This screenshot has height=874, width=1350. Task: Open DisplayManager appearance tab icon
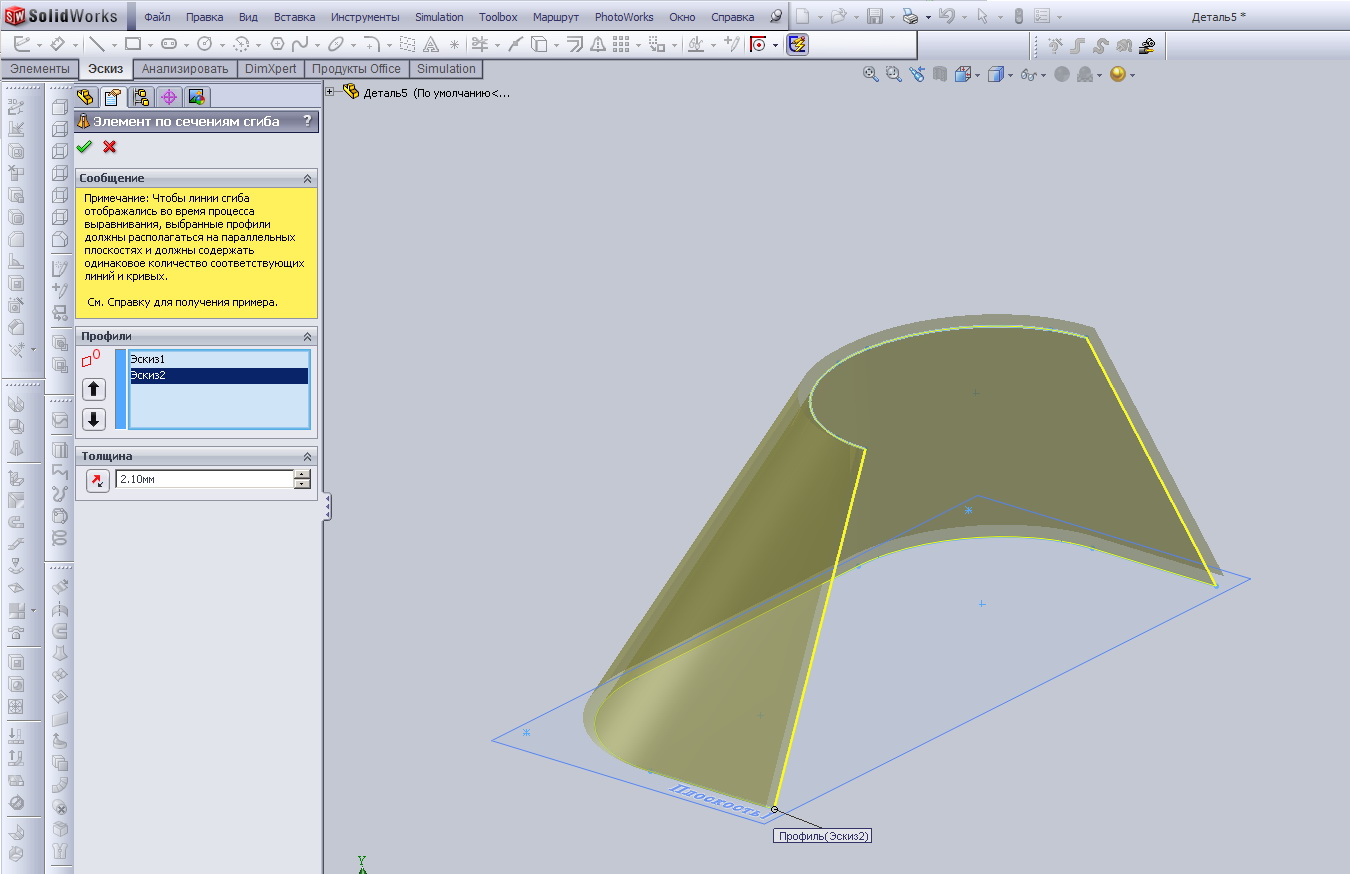tap(196, 97)
